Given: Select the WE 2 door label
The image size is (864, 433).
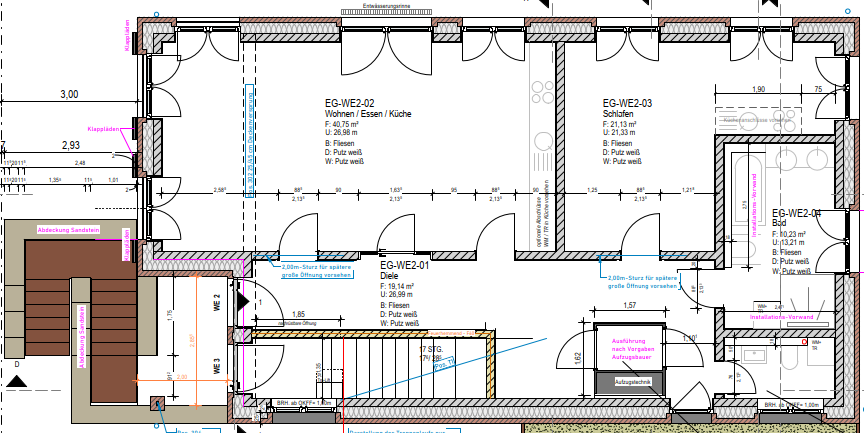Looking at the screenshot, I should point(217,303).
